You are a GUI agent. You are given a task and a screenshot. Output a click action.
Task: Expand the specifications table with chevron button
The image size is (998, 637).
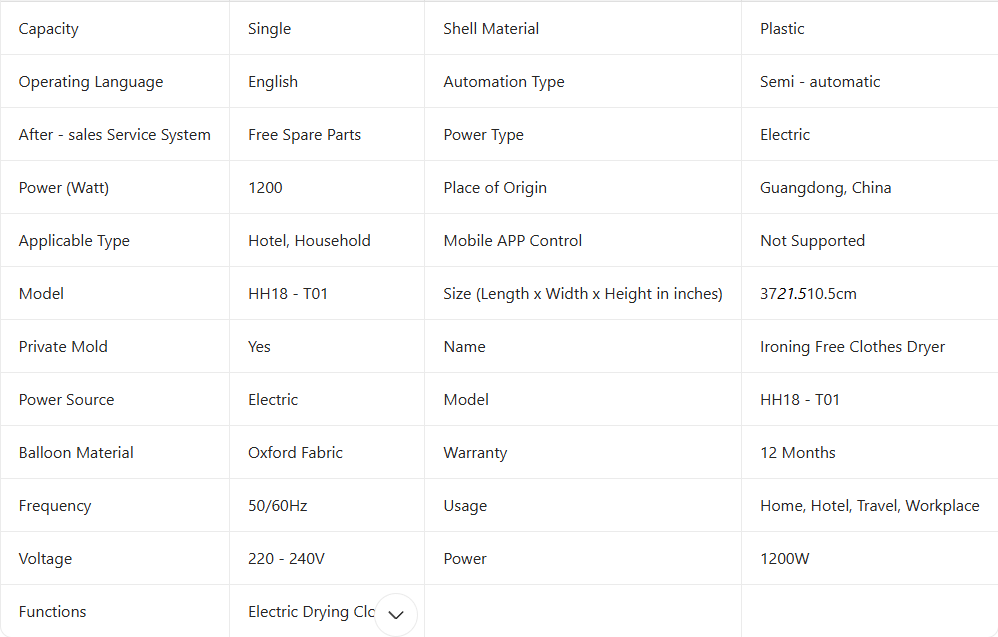coord(396,614)
